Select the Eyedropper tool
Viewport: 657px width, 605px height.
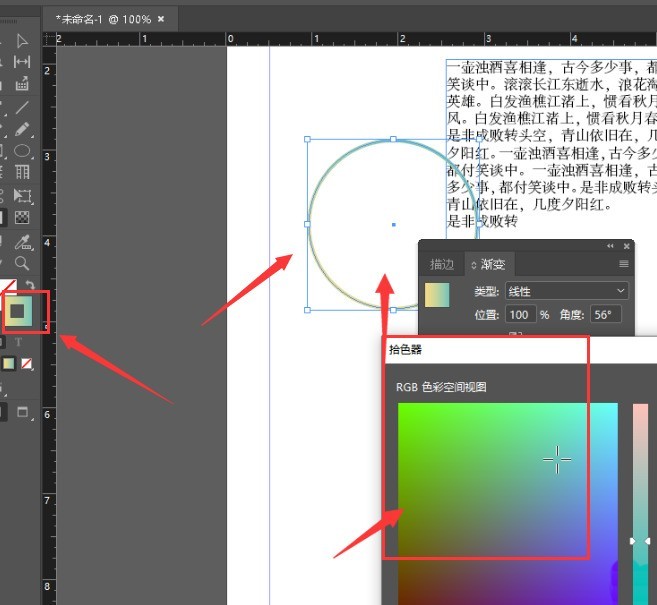[22, 242]
